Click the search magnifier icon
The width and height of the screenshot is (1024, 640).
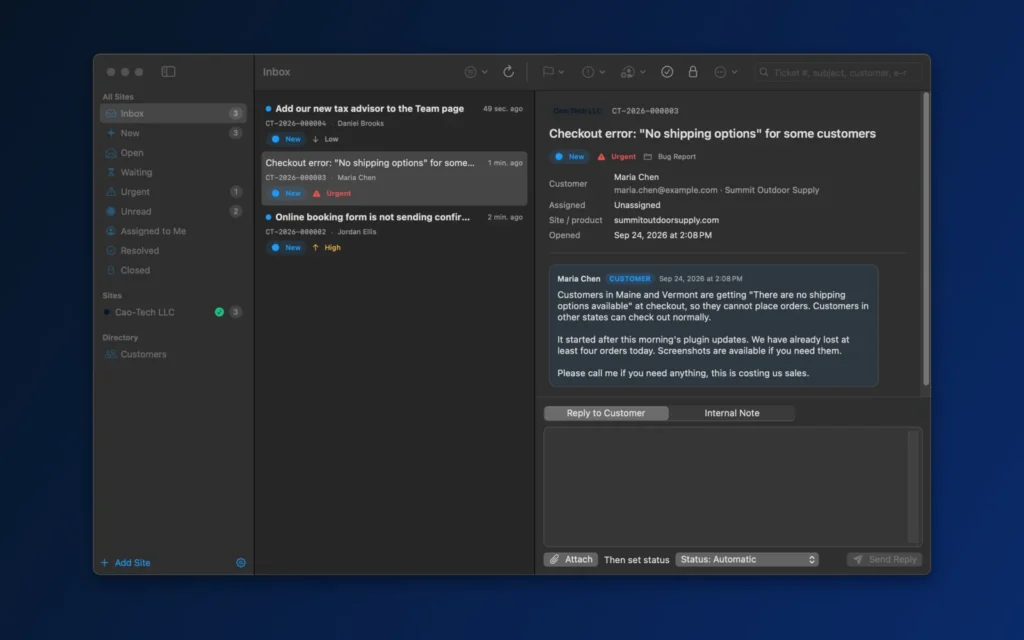click(763, 72)
